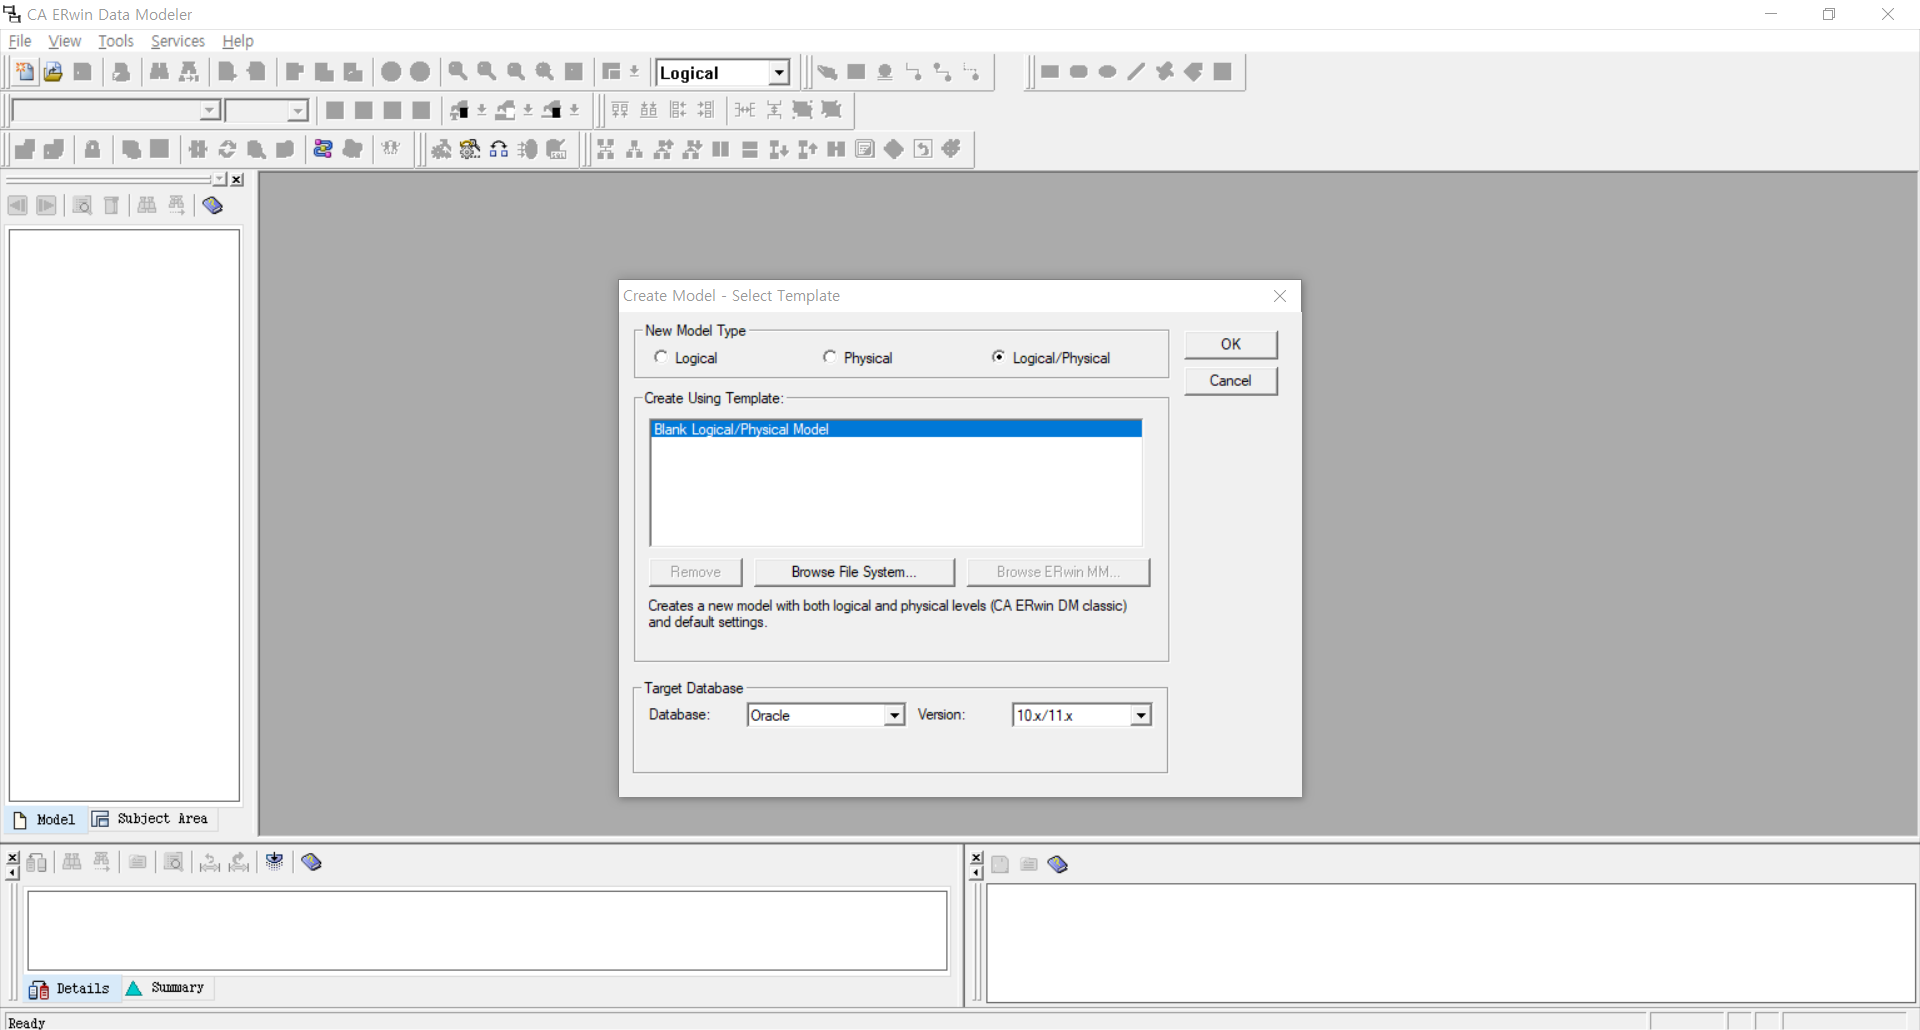Create a new model with the New icon
The height and width of the screenshot is (1030, 1920).
[23, 71]
